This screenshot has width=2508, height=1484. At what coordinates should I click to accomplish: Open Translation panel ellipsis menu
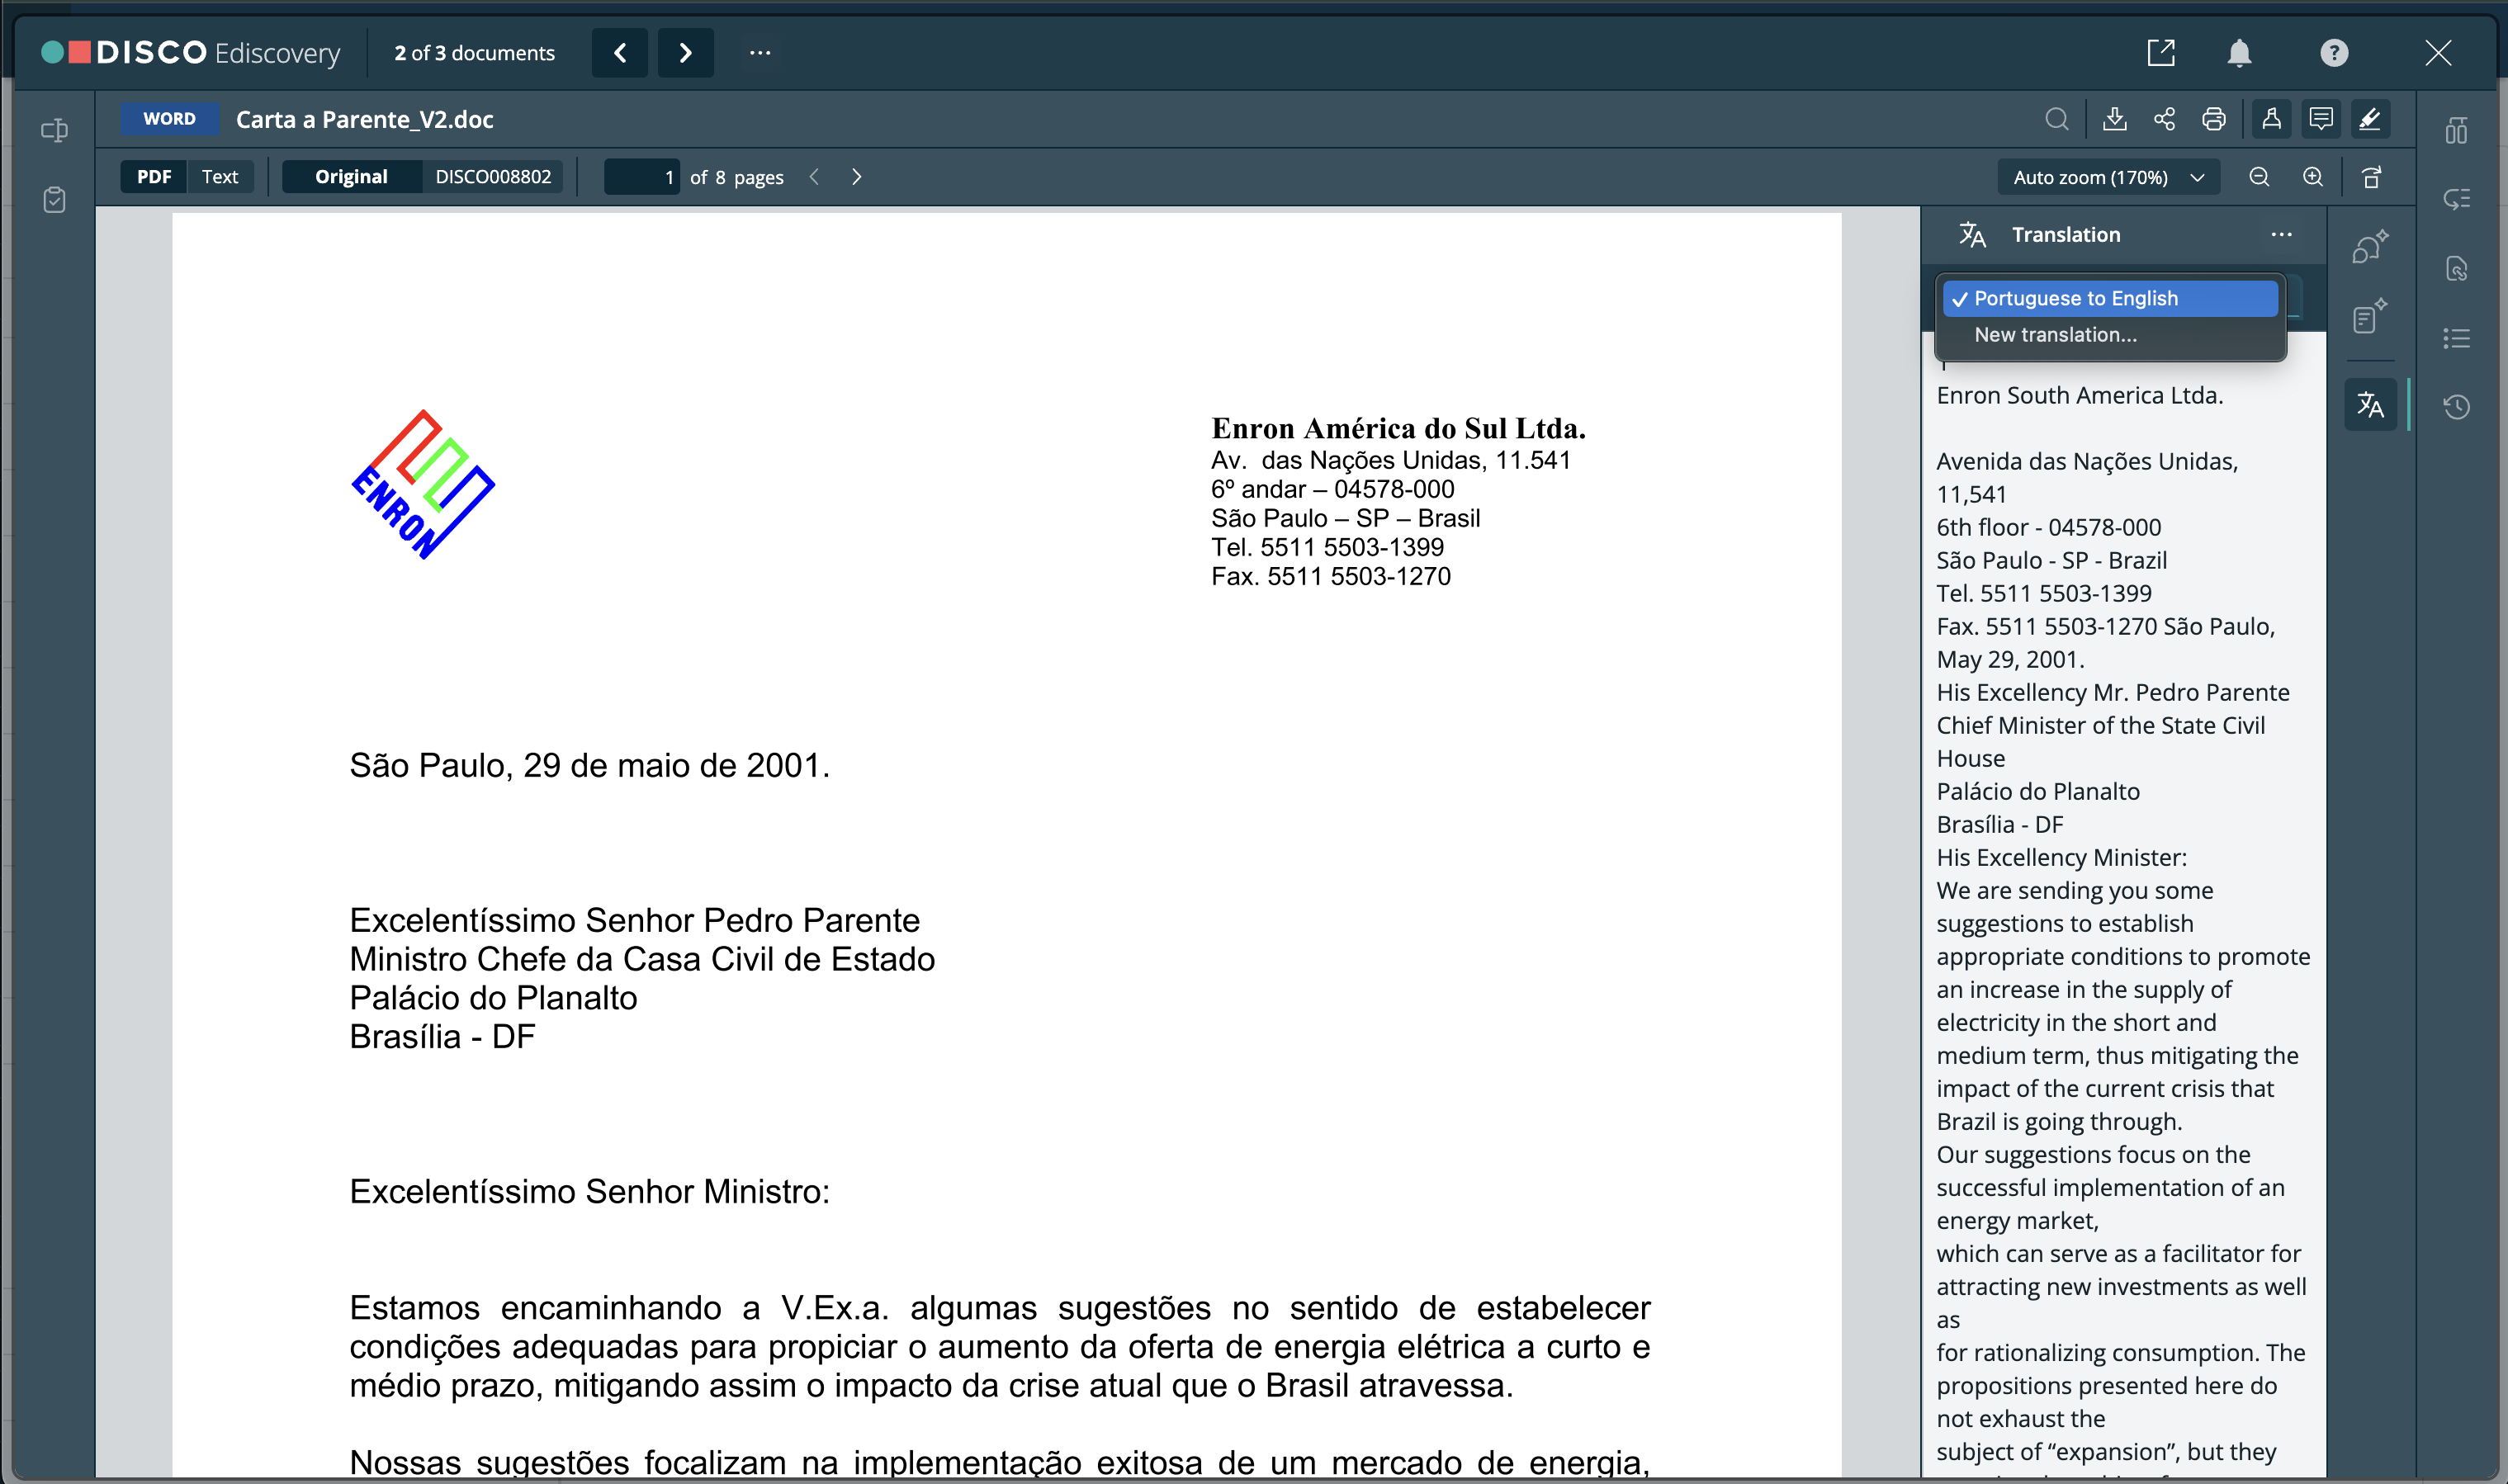coord(2281,235)
